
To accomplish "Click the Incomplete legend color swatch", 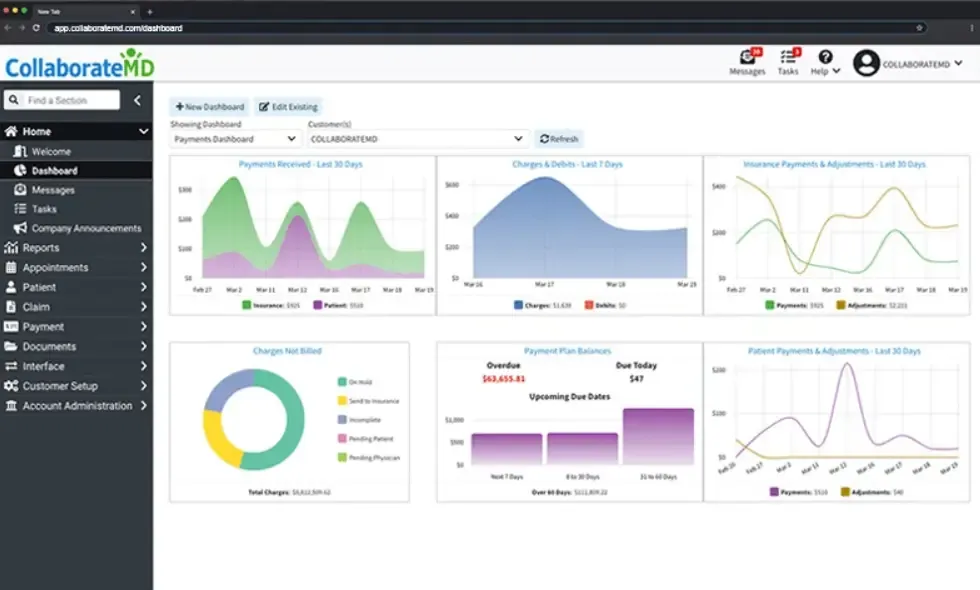I will pos(342,419).
